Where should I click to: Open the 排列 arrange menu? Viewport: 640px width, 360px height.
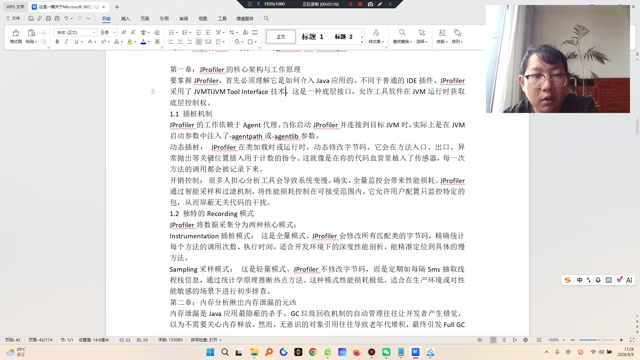pyautogui.click(x=457, y=36)
